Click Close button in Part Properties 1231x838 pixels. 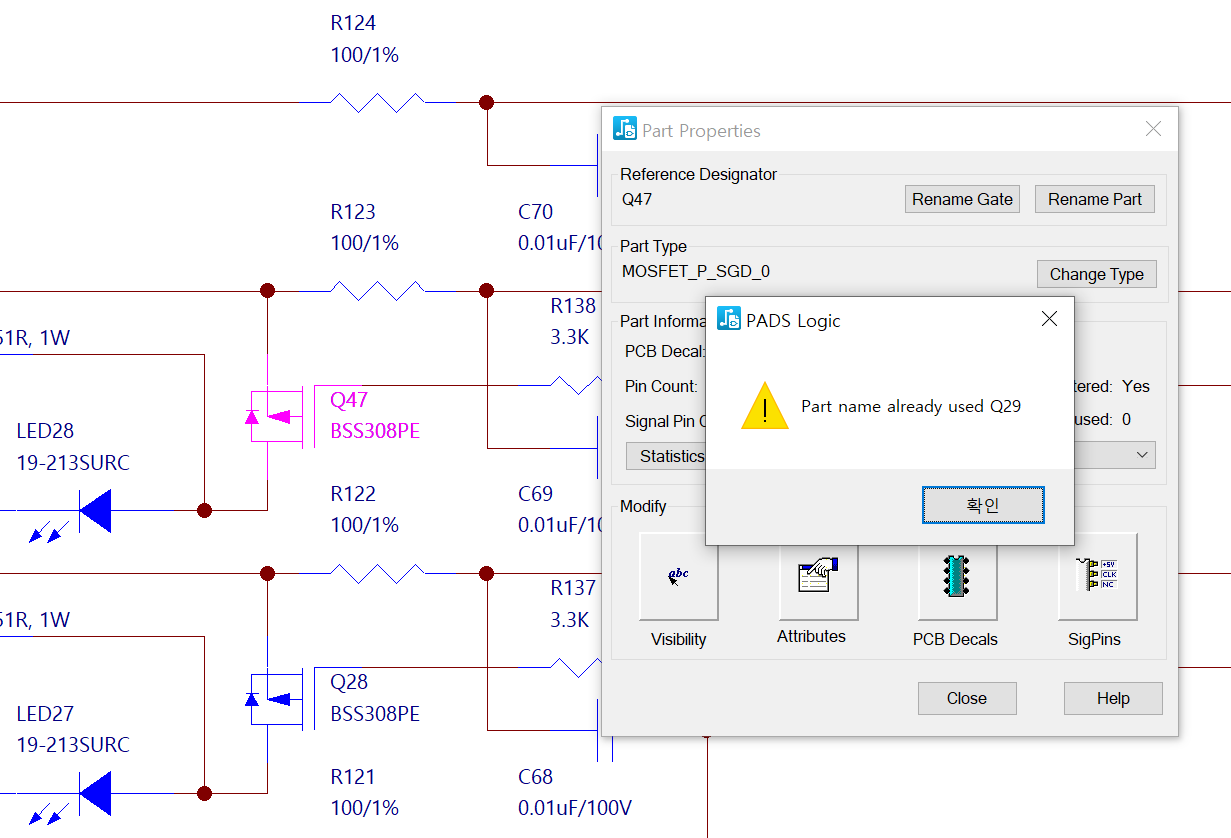[x=966, y=698]
